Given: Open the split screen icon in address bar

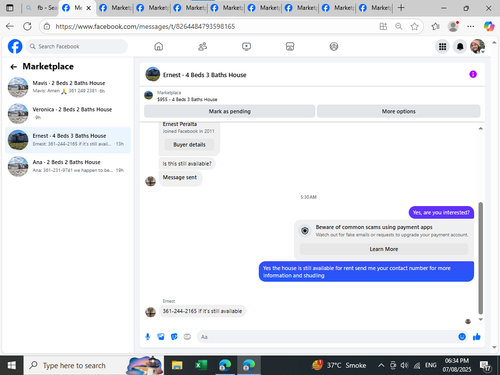Looking at the screenshot, I should click(x=383, y=26).
